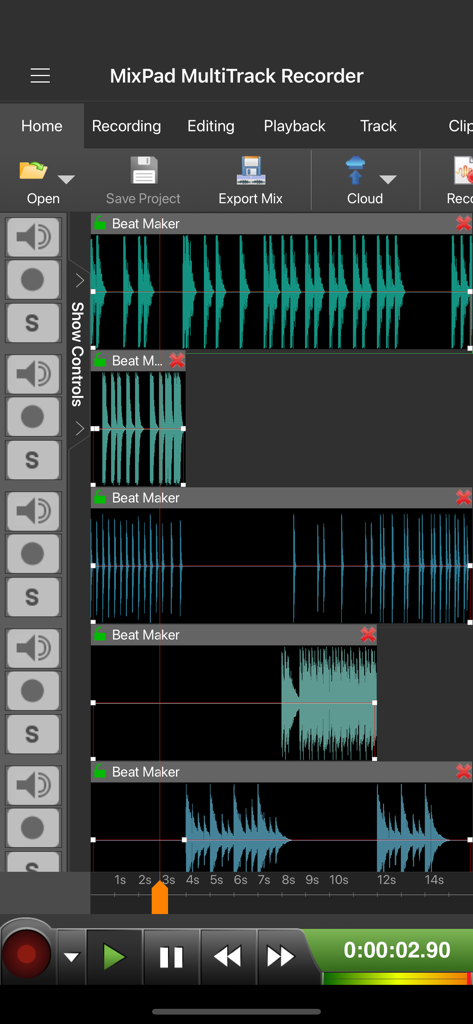Click the MixPad MultiTrack Recorder title
This screenshot has height=1024, width=473.
pos(236,76)
